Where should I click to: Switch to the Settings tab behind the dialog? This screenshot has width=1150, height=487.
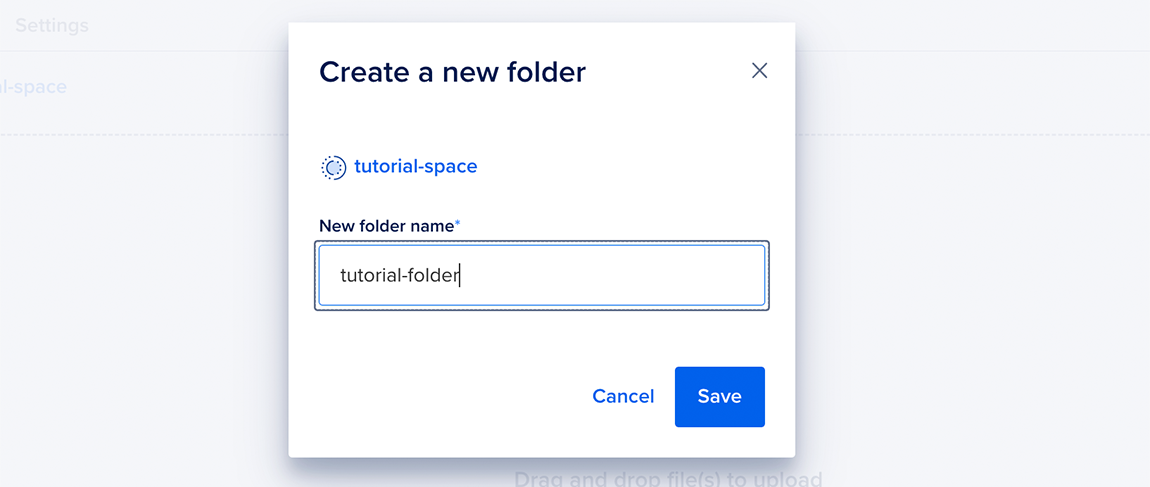click(51, 26)
